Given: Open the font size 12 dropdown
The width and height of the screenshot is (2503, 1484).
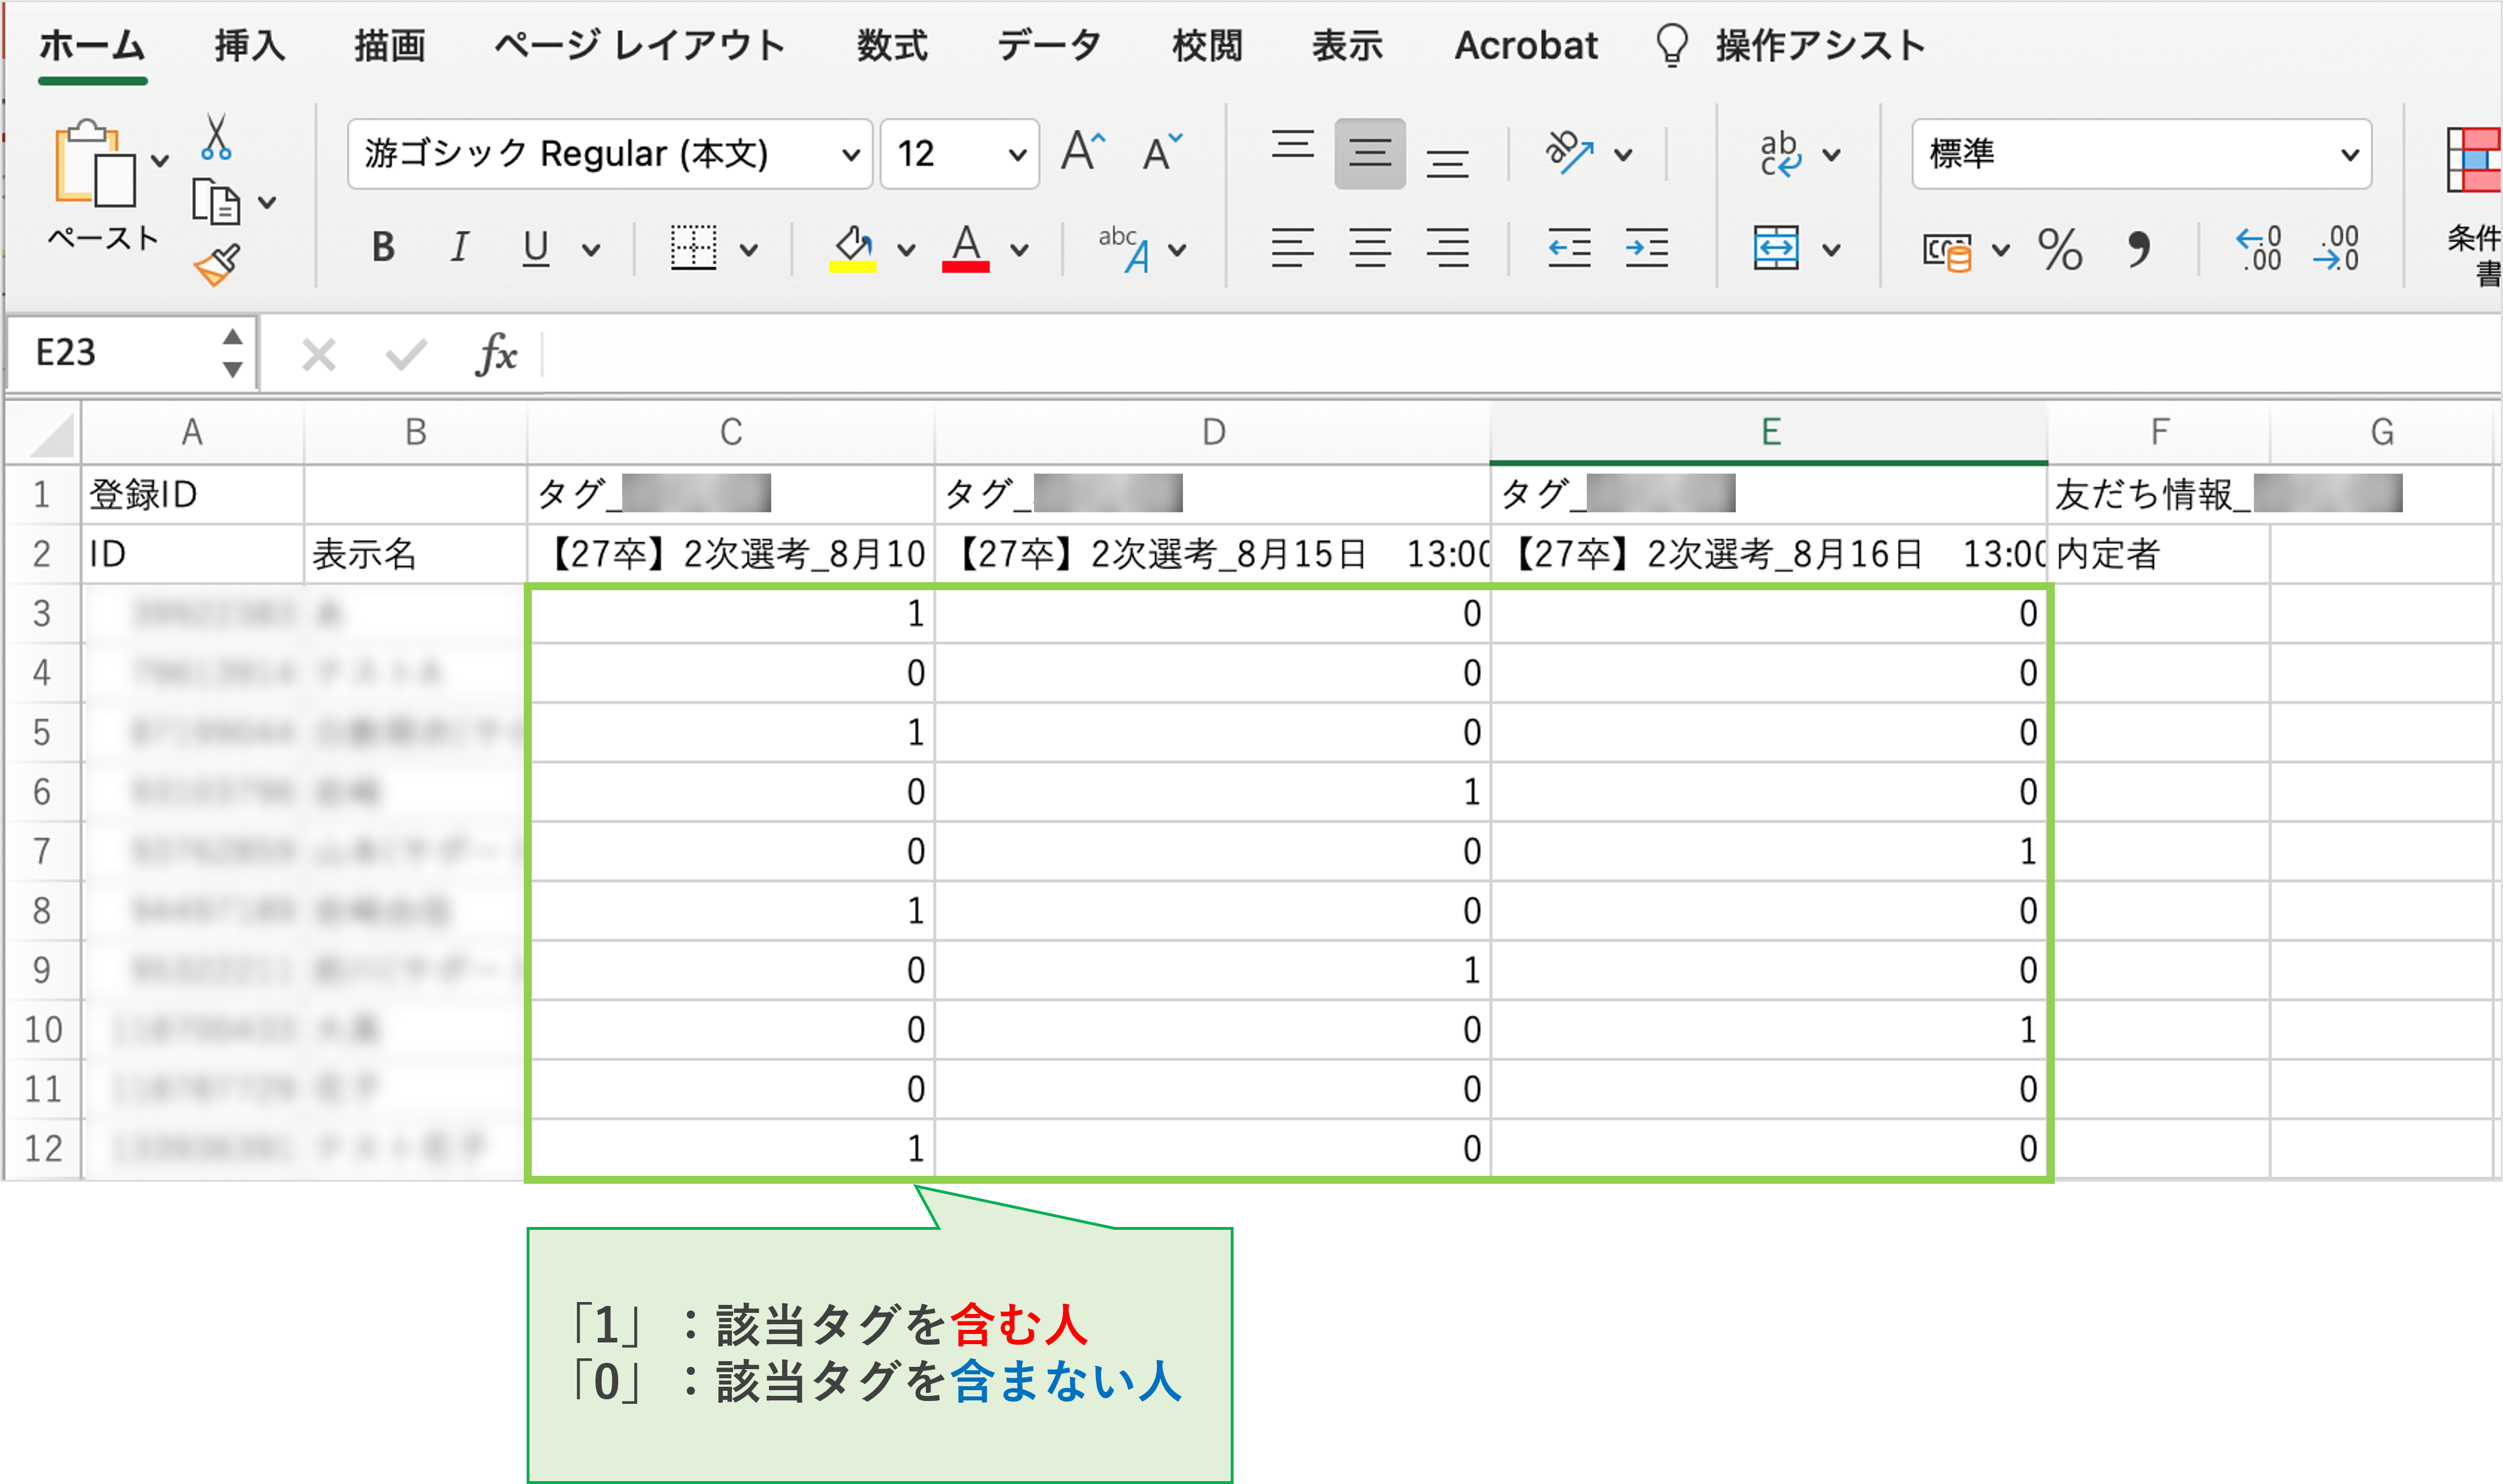Looking at the screenshot, I should (x=1017, y=155).
